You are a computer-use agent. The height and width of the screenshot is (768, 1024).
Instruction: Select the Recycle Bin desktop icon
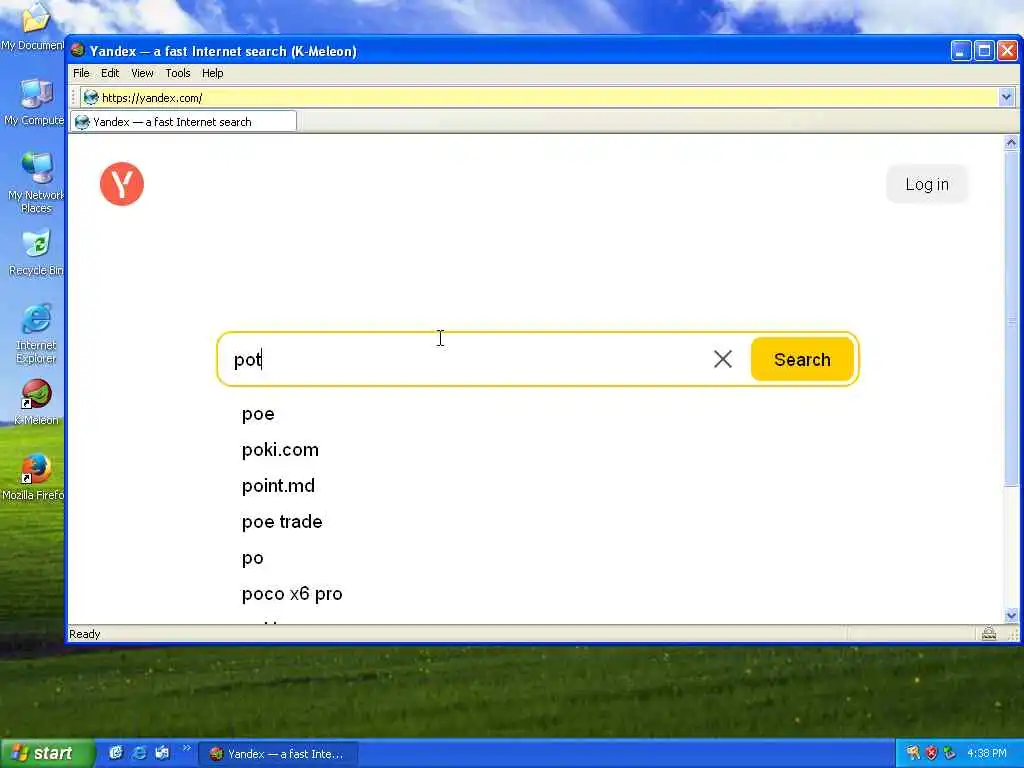click(35, 253)
